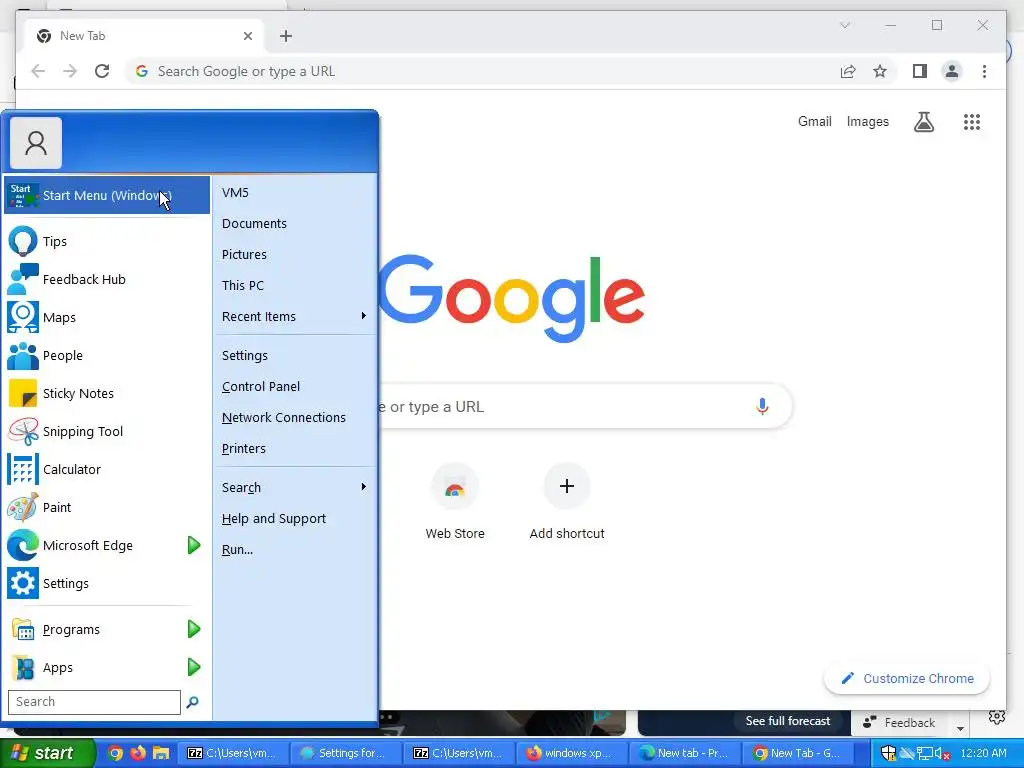The height and width of the screenshot is (768, 1024).
Task: Switch to New Tab Chrome taskbar button
Action: [x=797, y=753]
